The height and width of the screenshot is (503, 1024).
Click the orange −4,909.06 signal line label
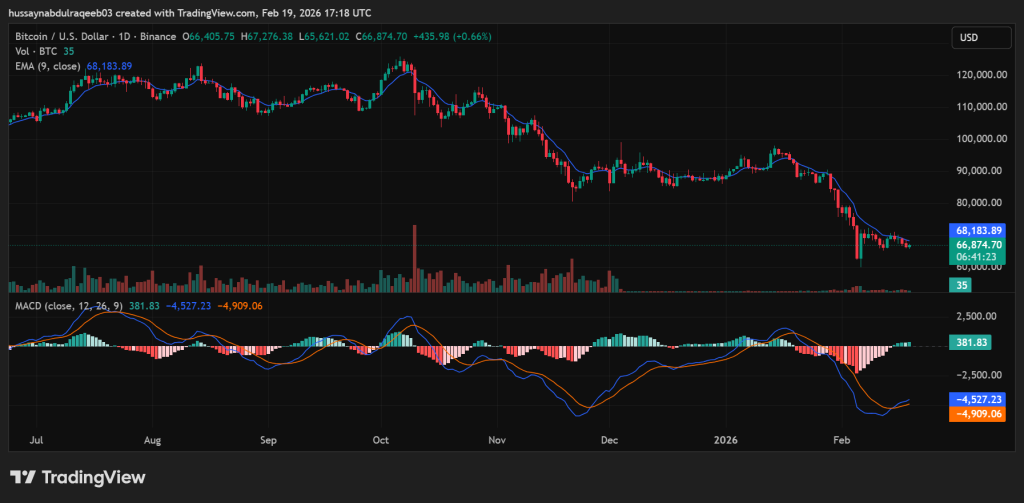tap(979, 412)
